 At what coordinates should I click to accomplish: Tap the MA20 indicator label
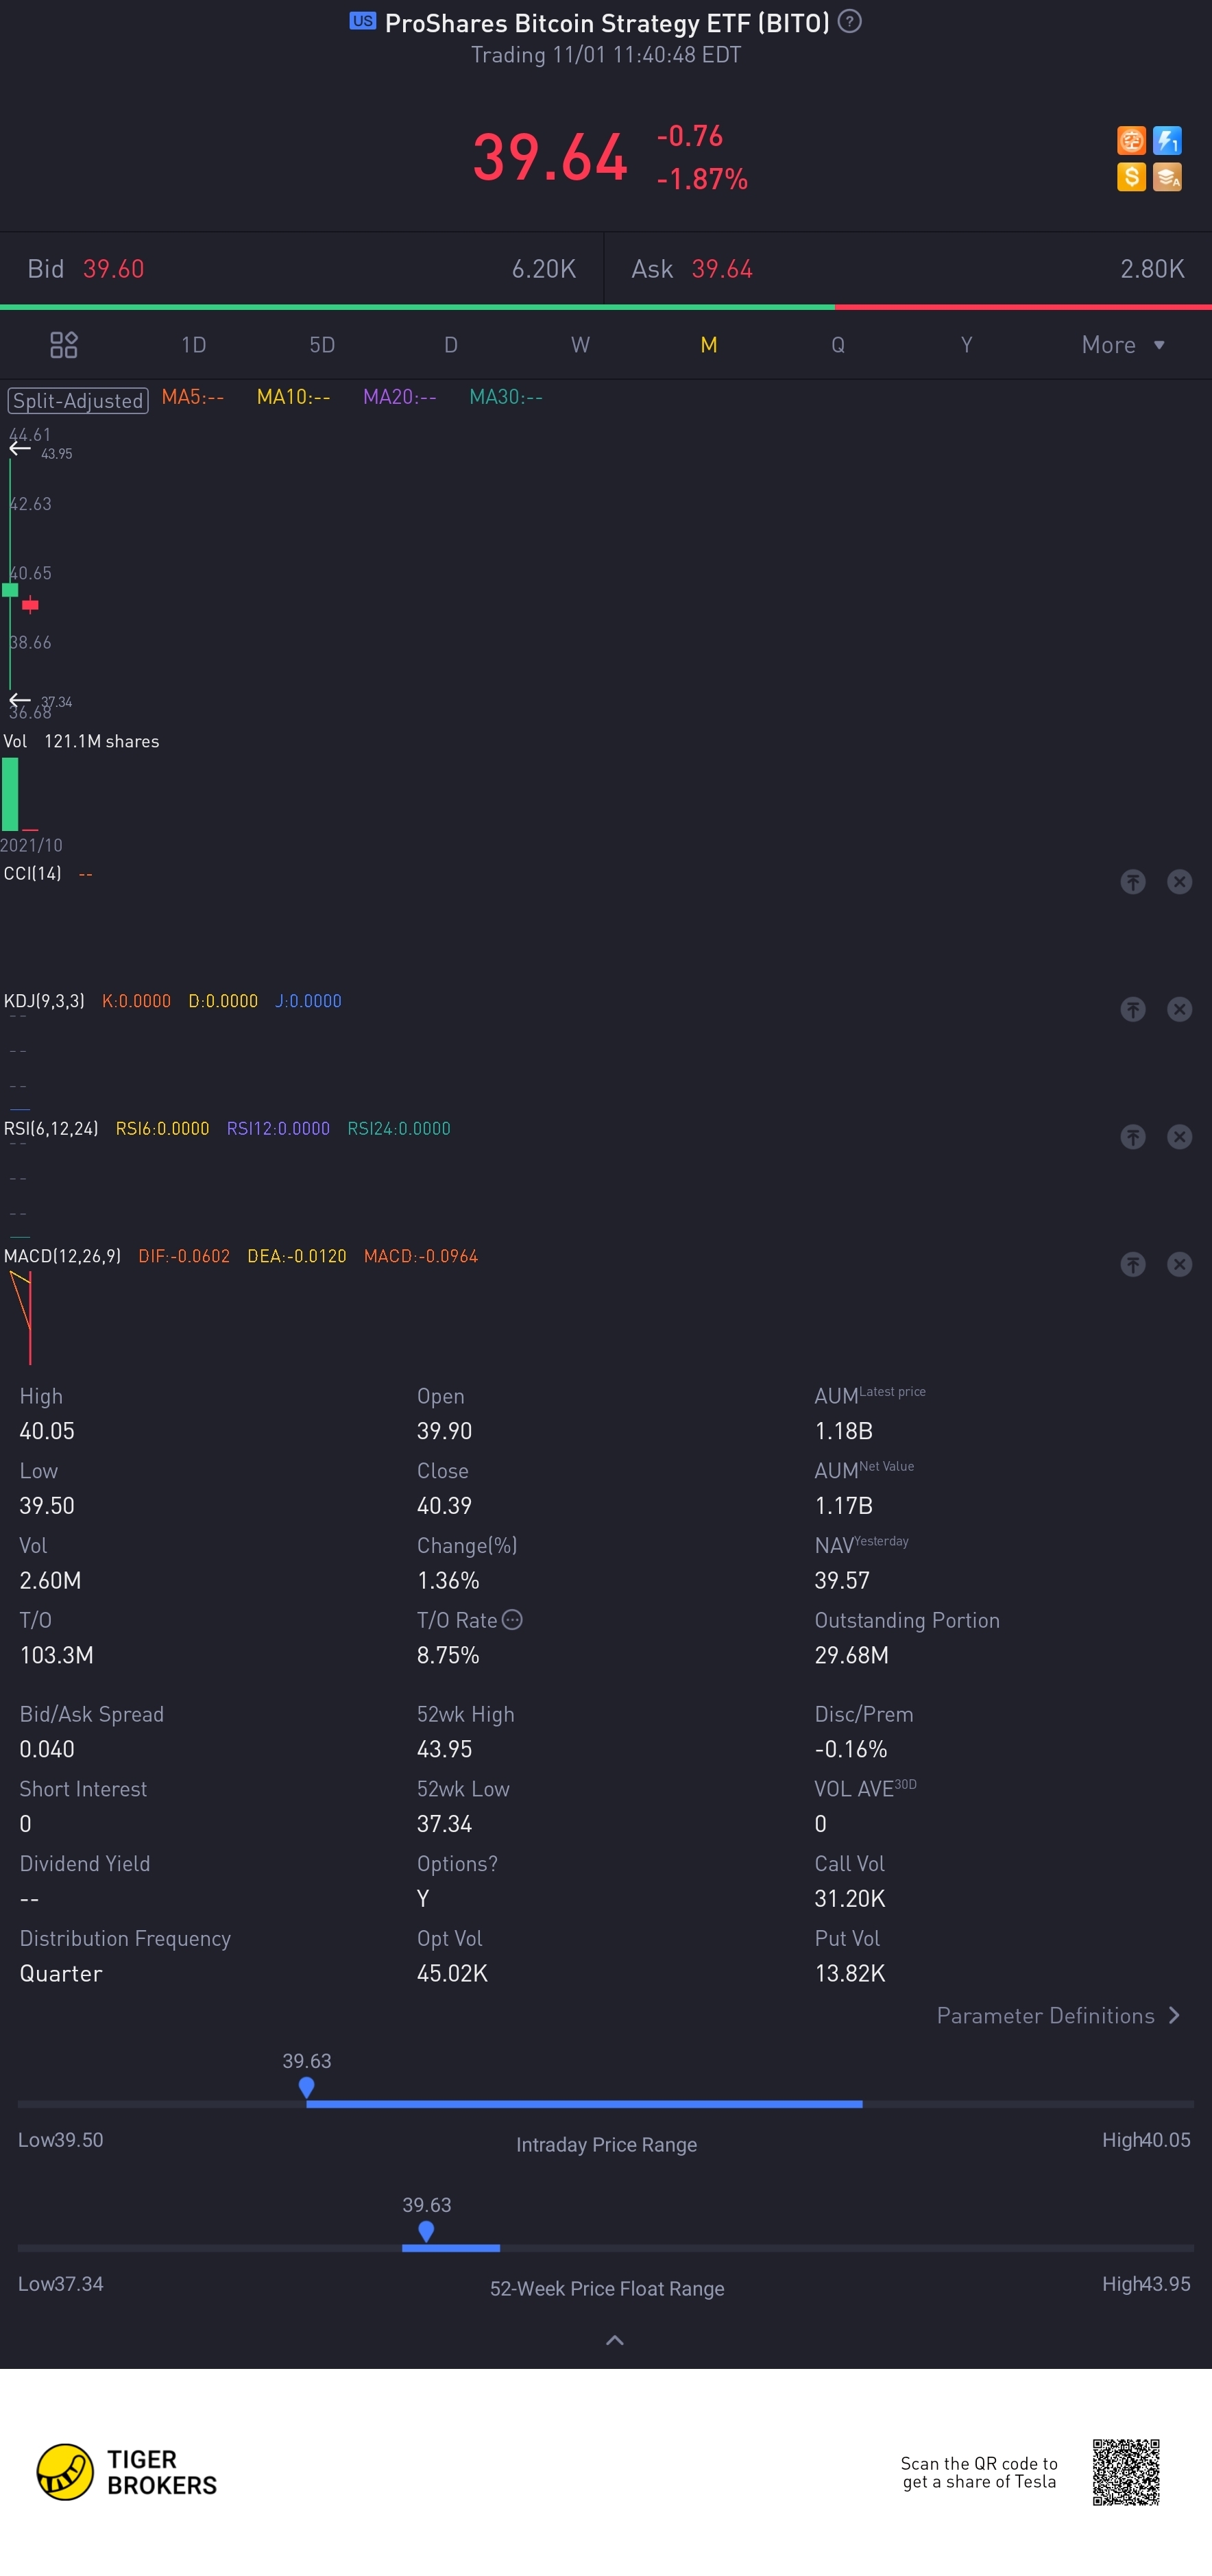click(x=400, y=397)
